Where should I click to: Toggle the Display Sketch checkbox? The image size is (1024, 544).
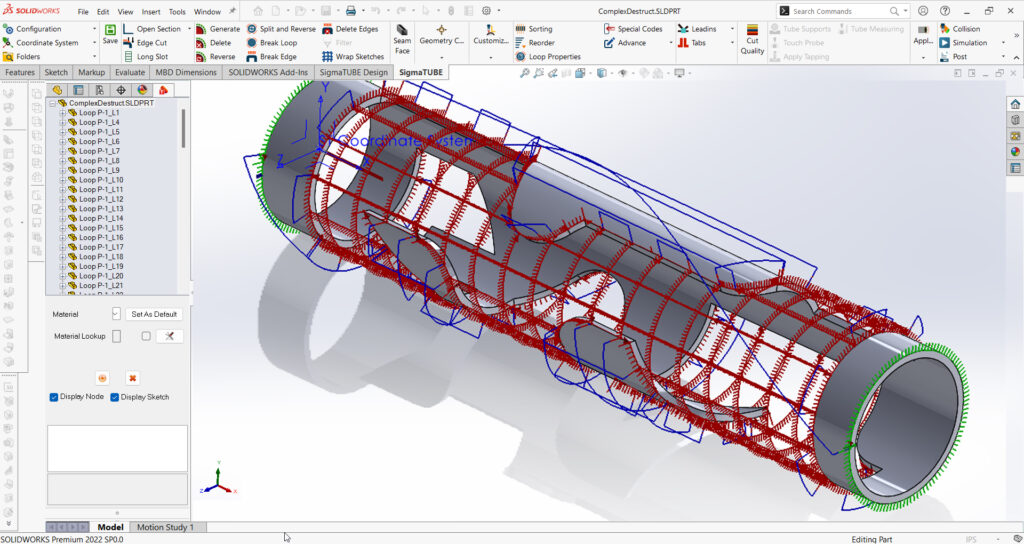pyautogui.click(x=115, y=397)
